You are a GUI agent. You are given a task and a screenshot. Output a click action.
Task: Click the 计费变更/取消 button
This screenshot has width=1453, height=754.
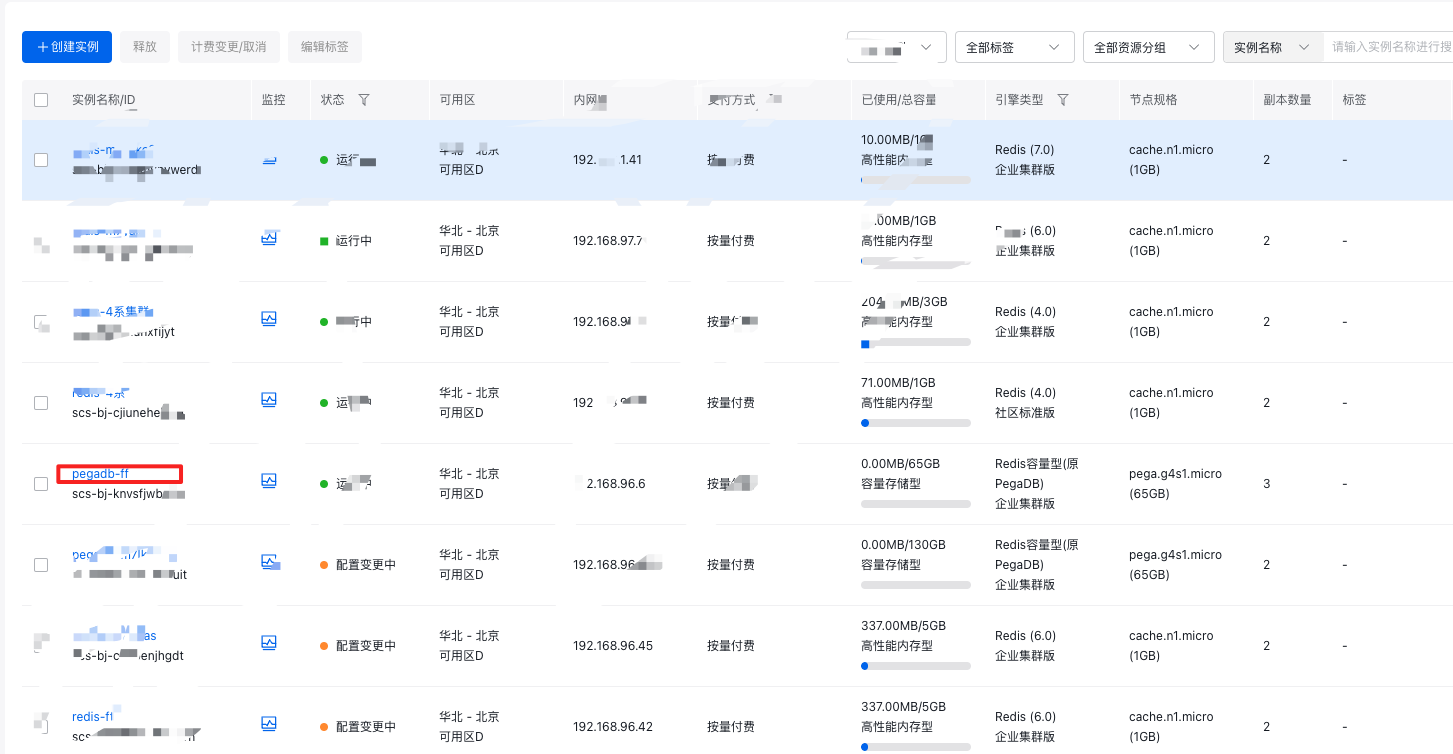tap(229, 47)
